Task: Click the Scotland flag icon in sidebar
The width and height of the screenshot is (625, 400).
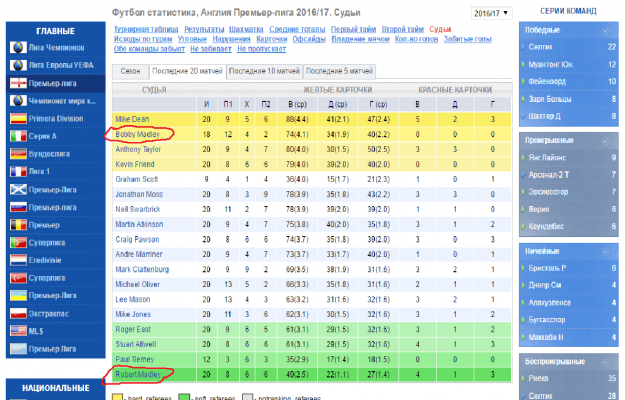Action: click(18, 190)
